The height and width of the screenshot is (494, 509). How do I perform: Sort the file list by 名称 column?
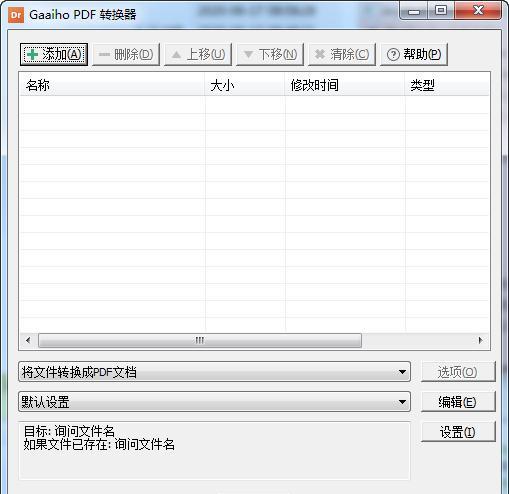(112, 85)
